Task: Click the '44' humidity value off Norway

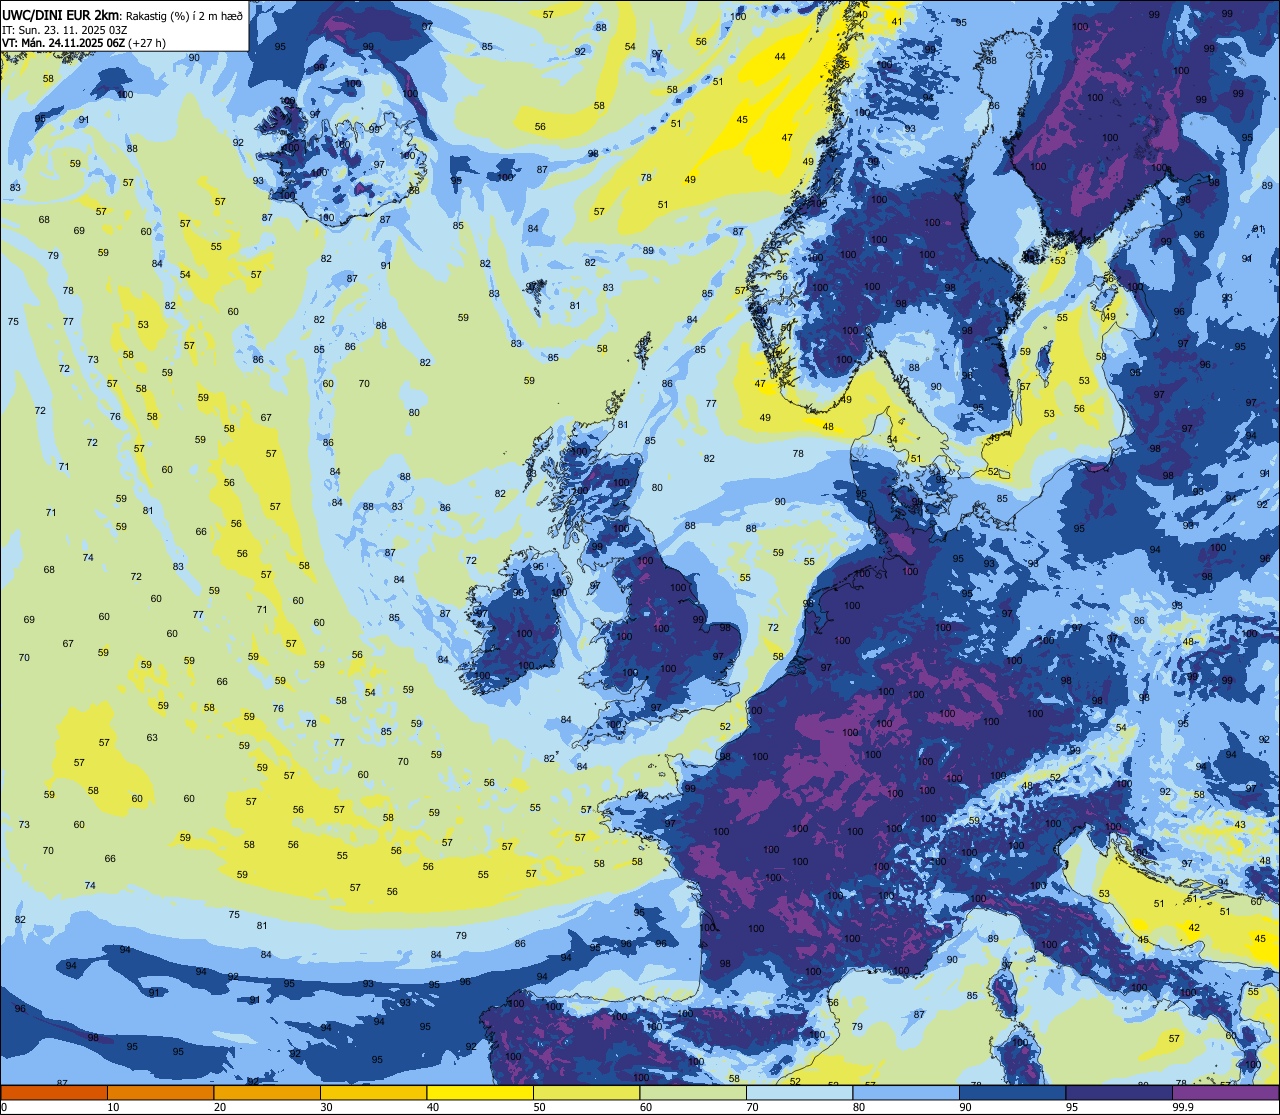Action: click(x=780, y=57)
